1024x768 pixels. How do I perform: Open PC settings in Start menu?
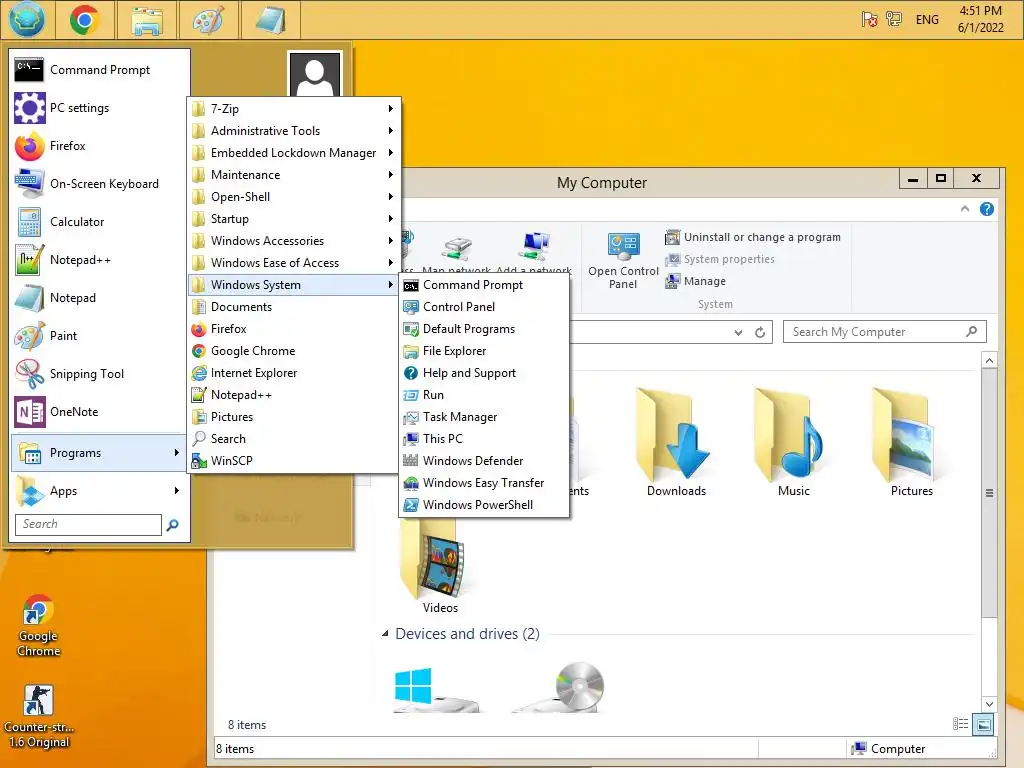[x=99, y=108]
